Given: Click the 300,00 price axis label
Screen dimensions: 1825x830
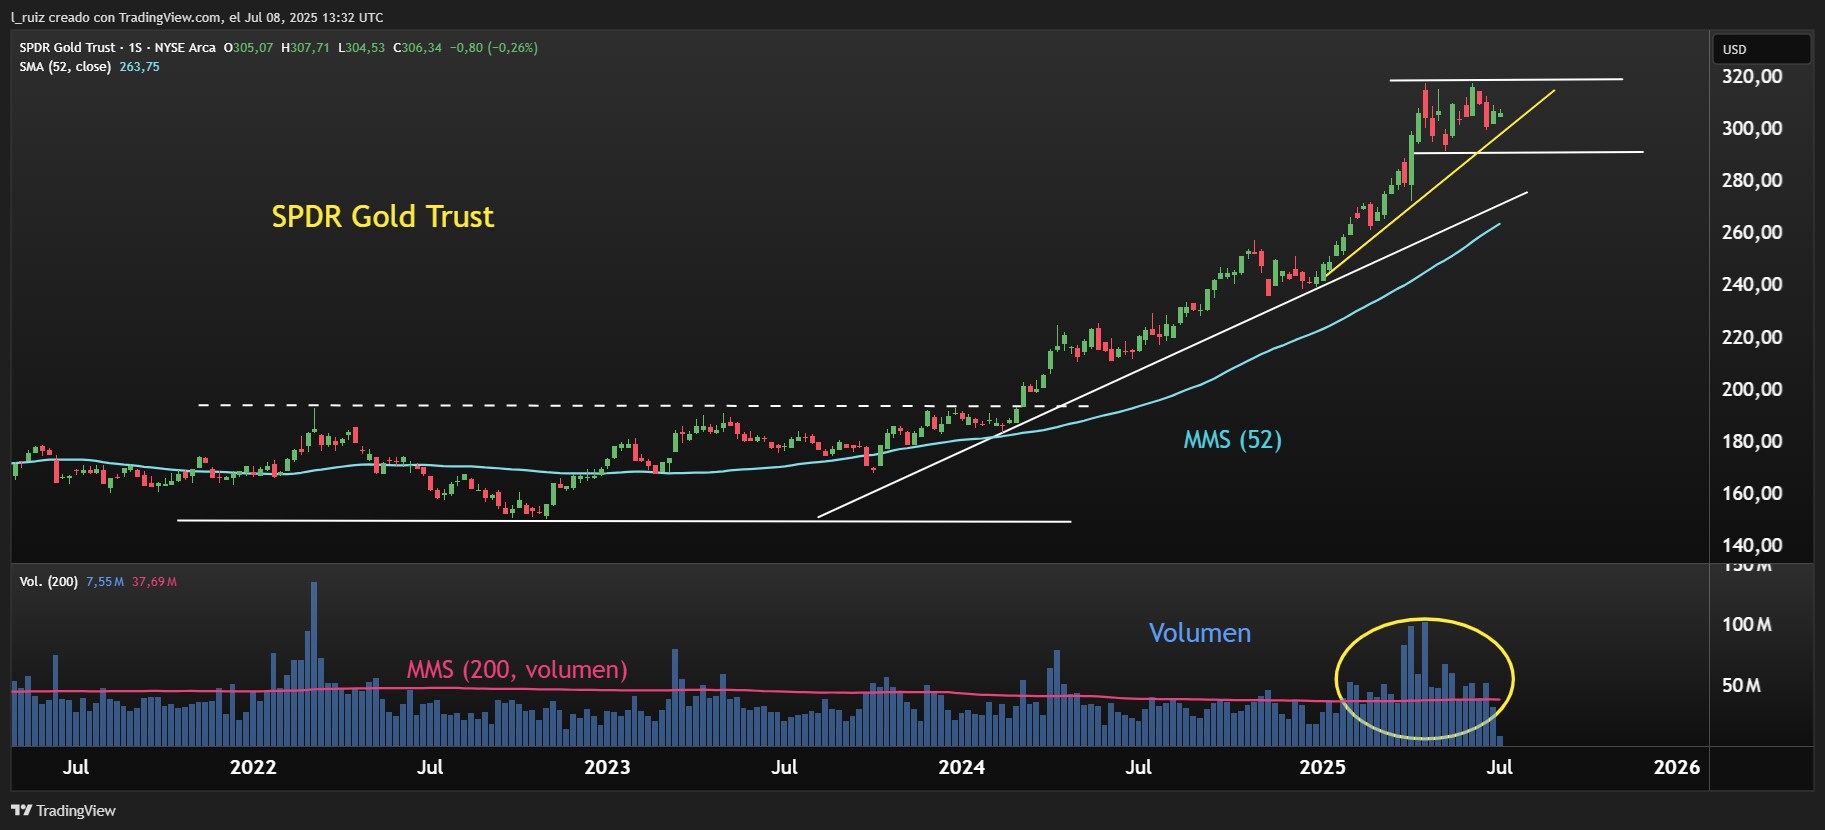Looking at the screenshot, I should (1752, 128).
